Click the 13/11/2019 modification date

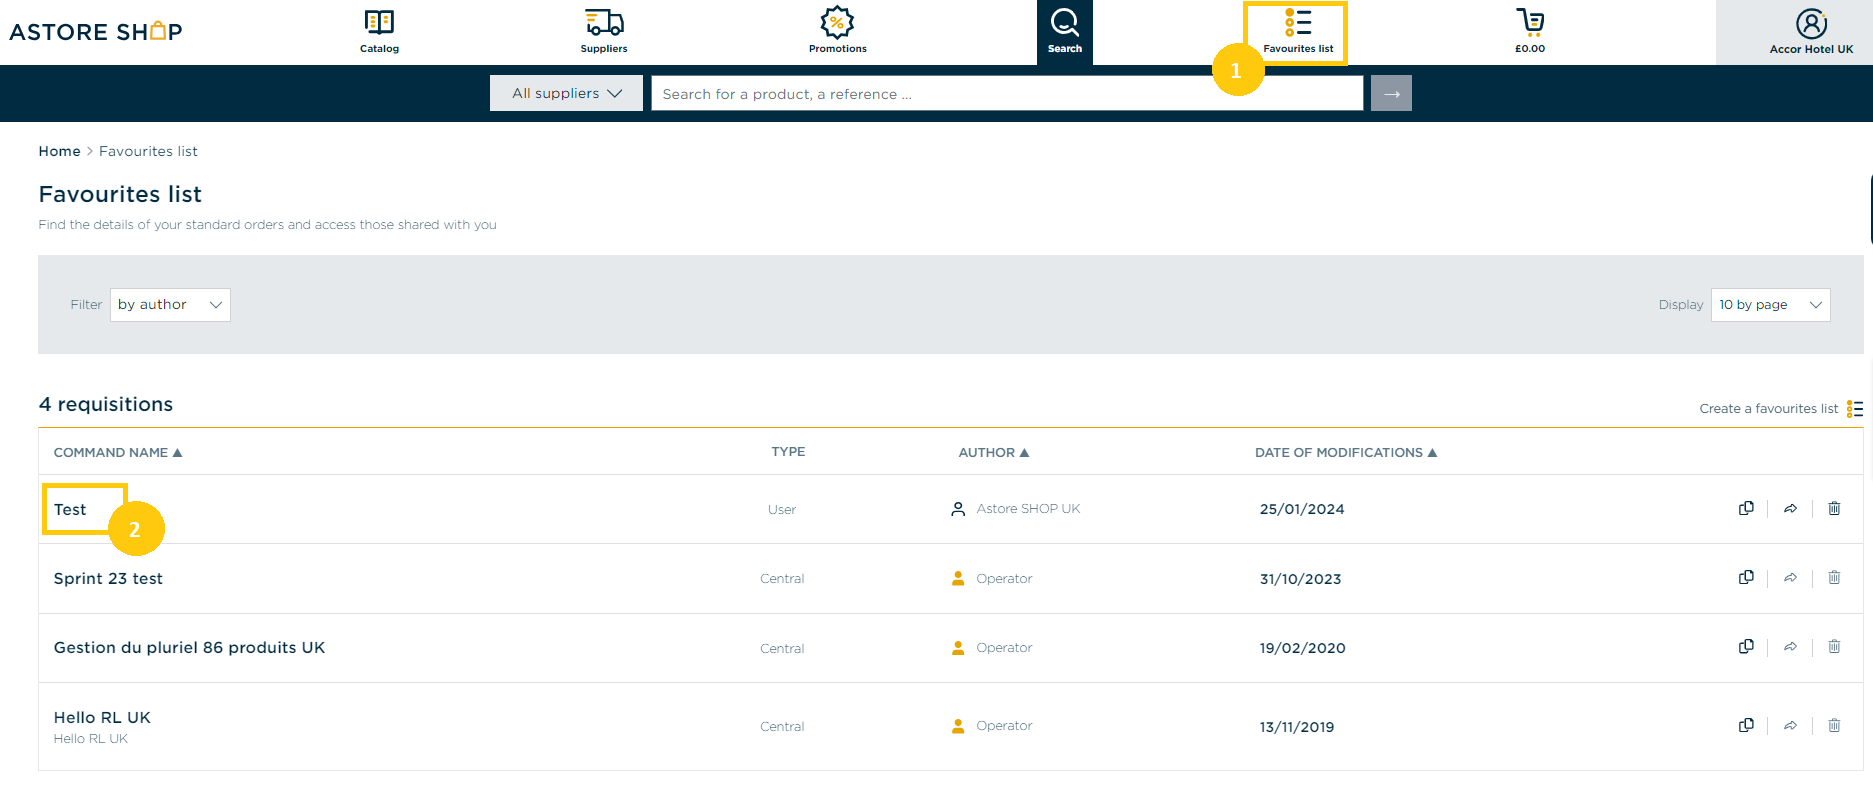click(x=1297, y=727)
